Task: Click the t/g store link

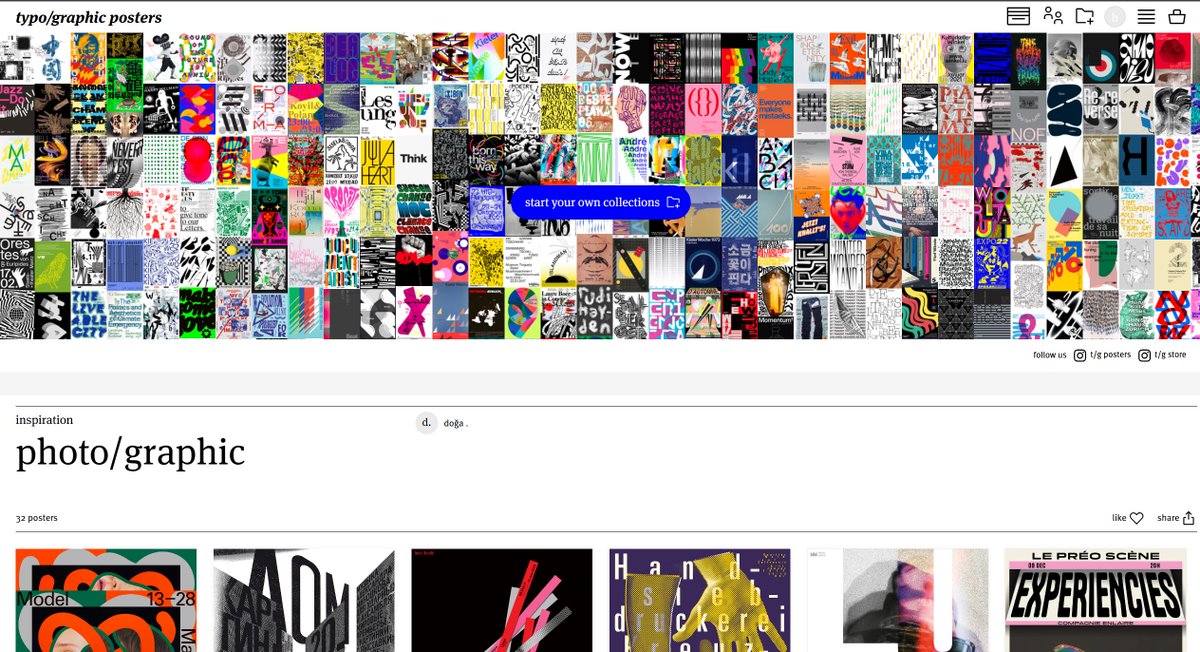Action: point(1170,355)
